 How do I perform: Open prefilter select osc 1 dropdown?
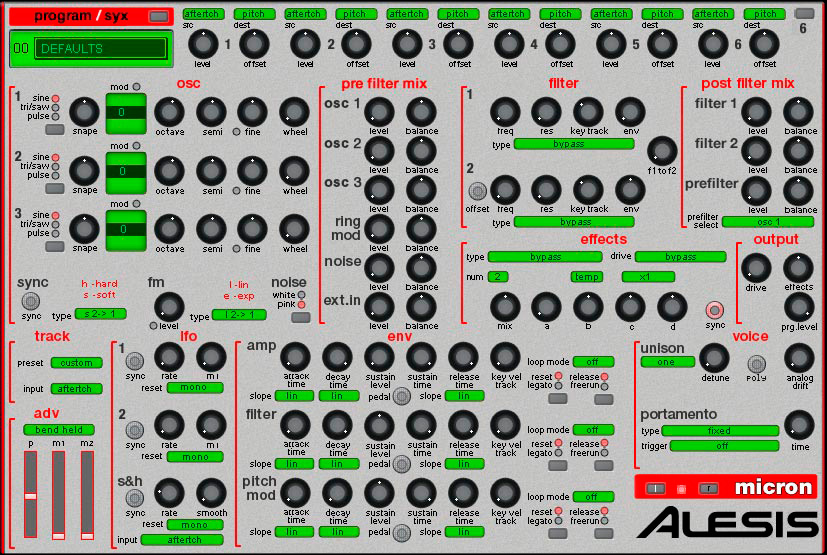coord(768,222)
